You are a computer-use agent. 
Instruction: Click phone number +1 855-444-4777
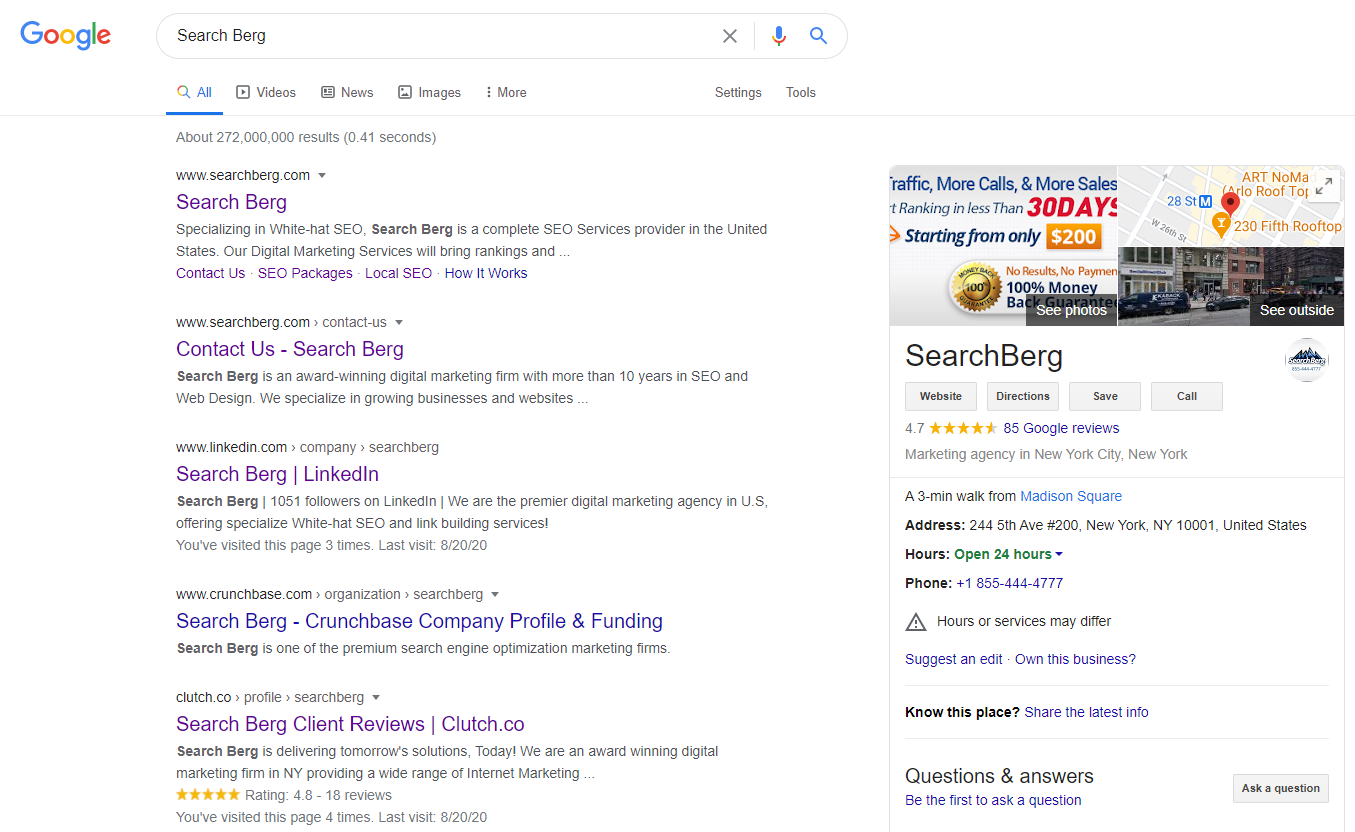pyautogui.click(x=1009, y=583)
